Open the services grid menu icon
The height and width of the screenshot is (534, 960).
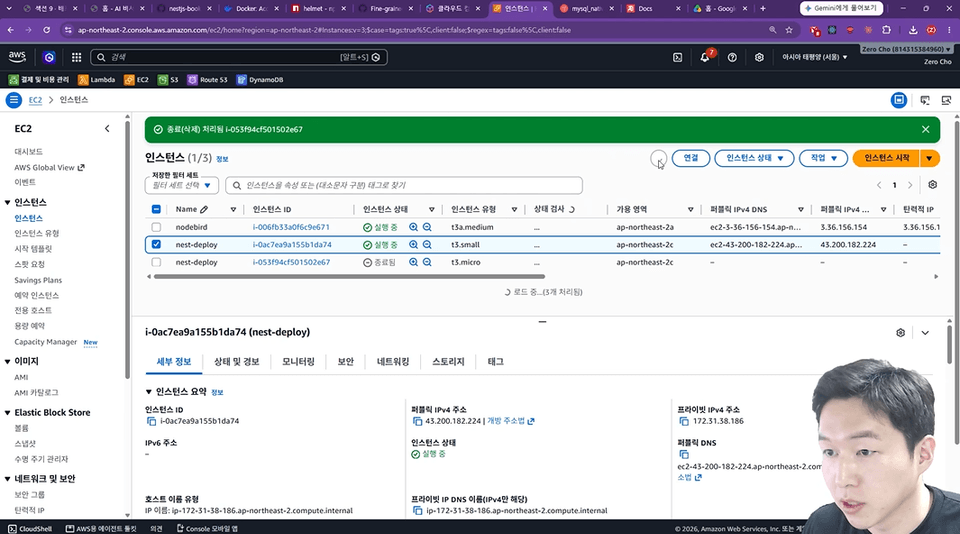tap(77, 57)
